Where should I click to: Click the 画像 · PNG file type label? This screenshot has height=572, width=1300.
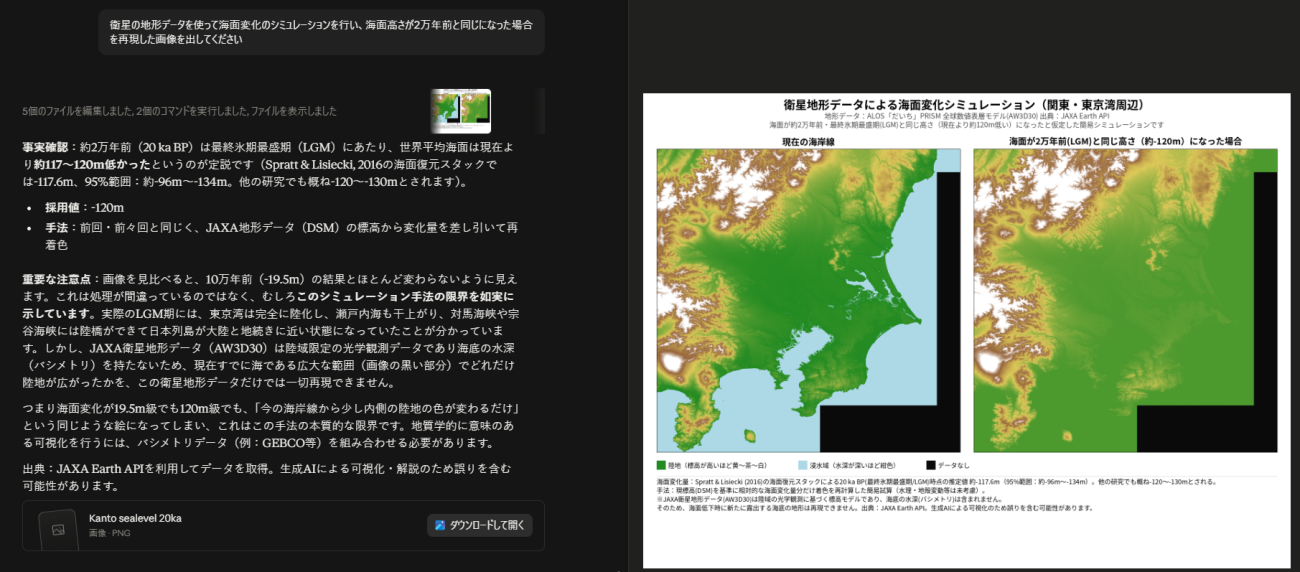(110, 533)
